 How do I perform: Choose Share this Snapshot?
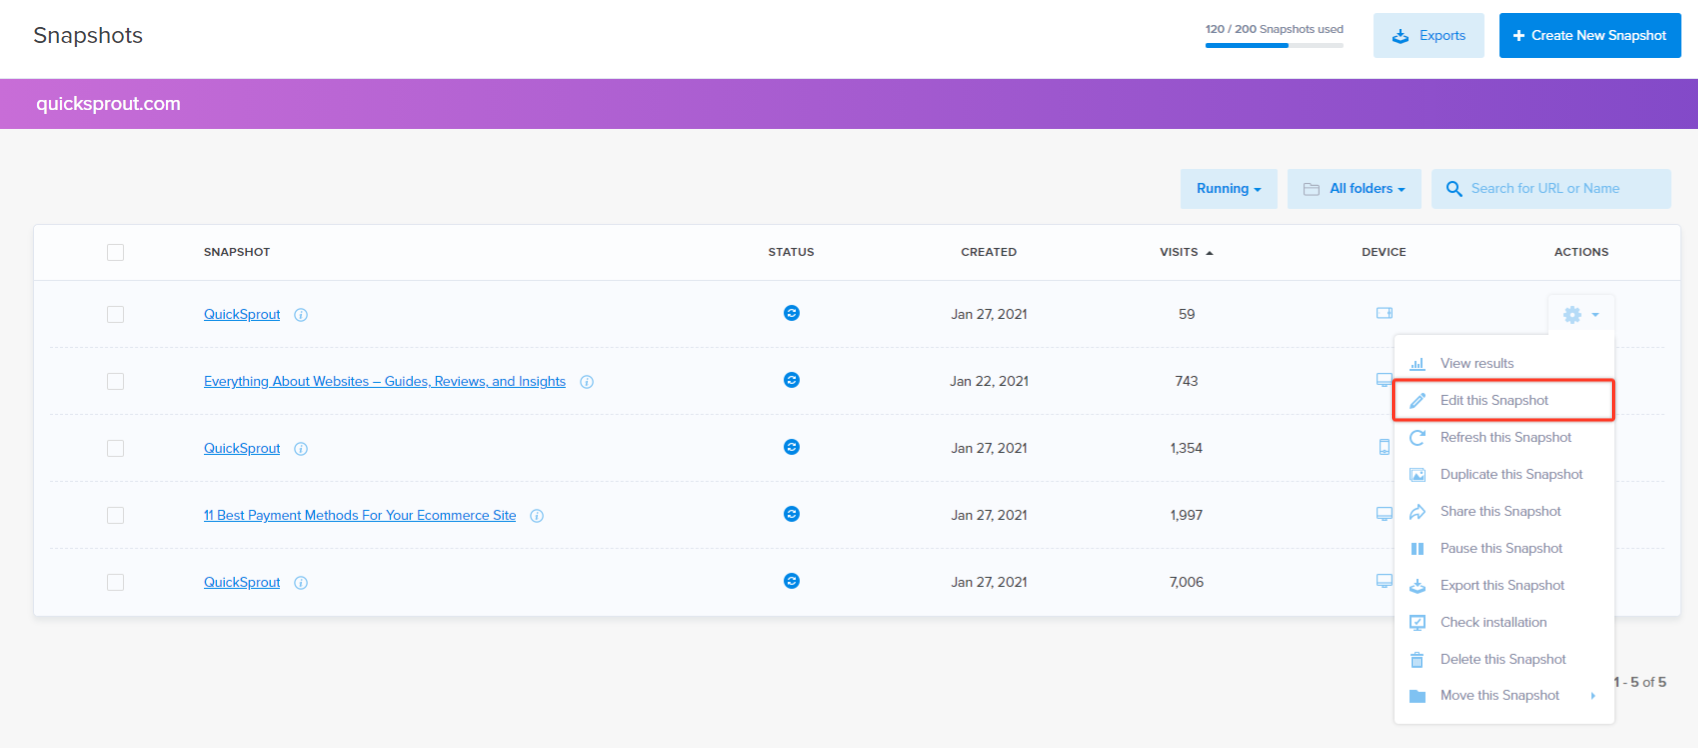click(x=1504, y=512)
